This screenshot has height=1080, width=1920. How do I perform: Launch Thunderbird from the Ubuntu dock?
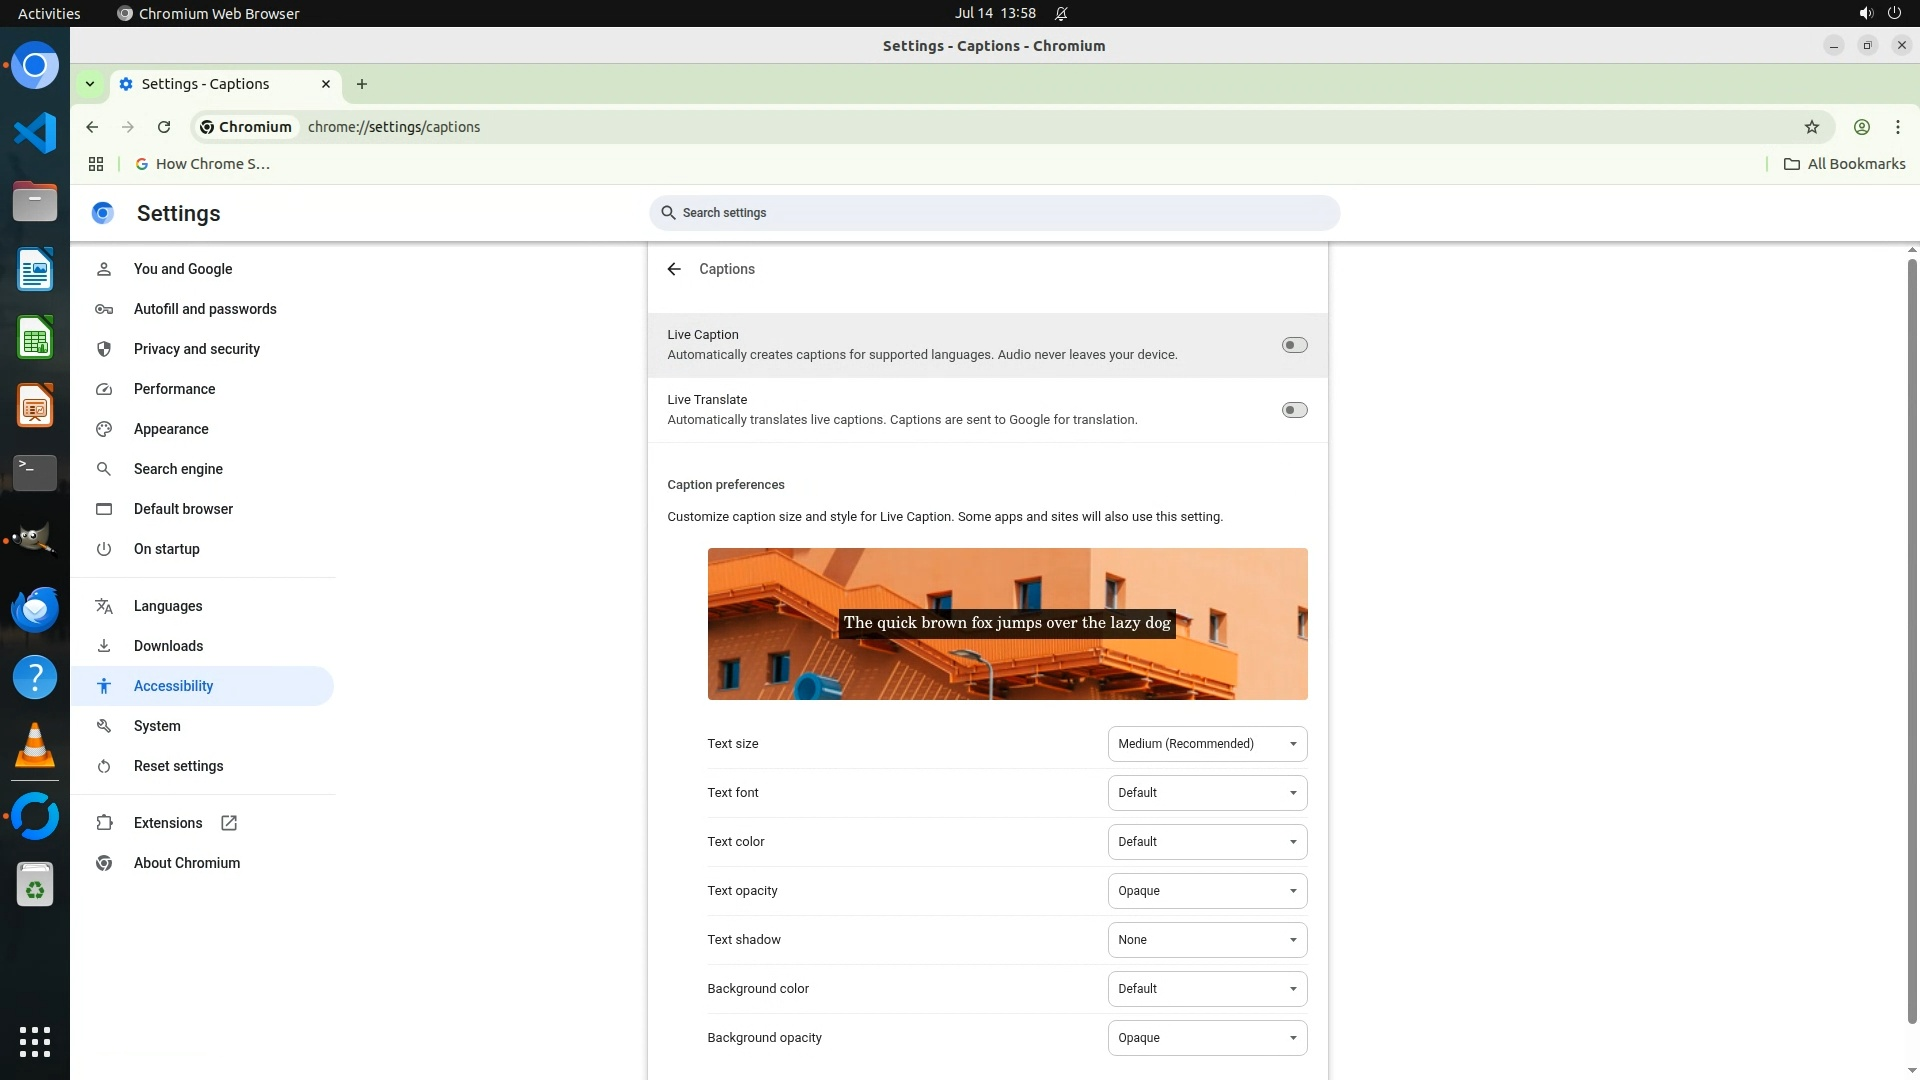tap(35, 609)
